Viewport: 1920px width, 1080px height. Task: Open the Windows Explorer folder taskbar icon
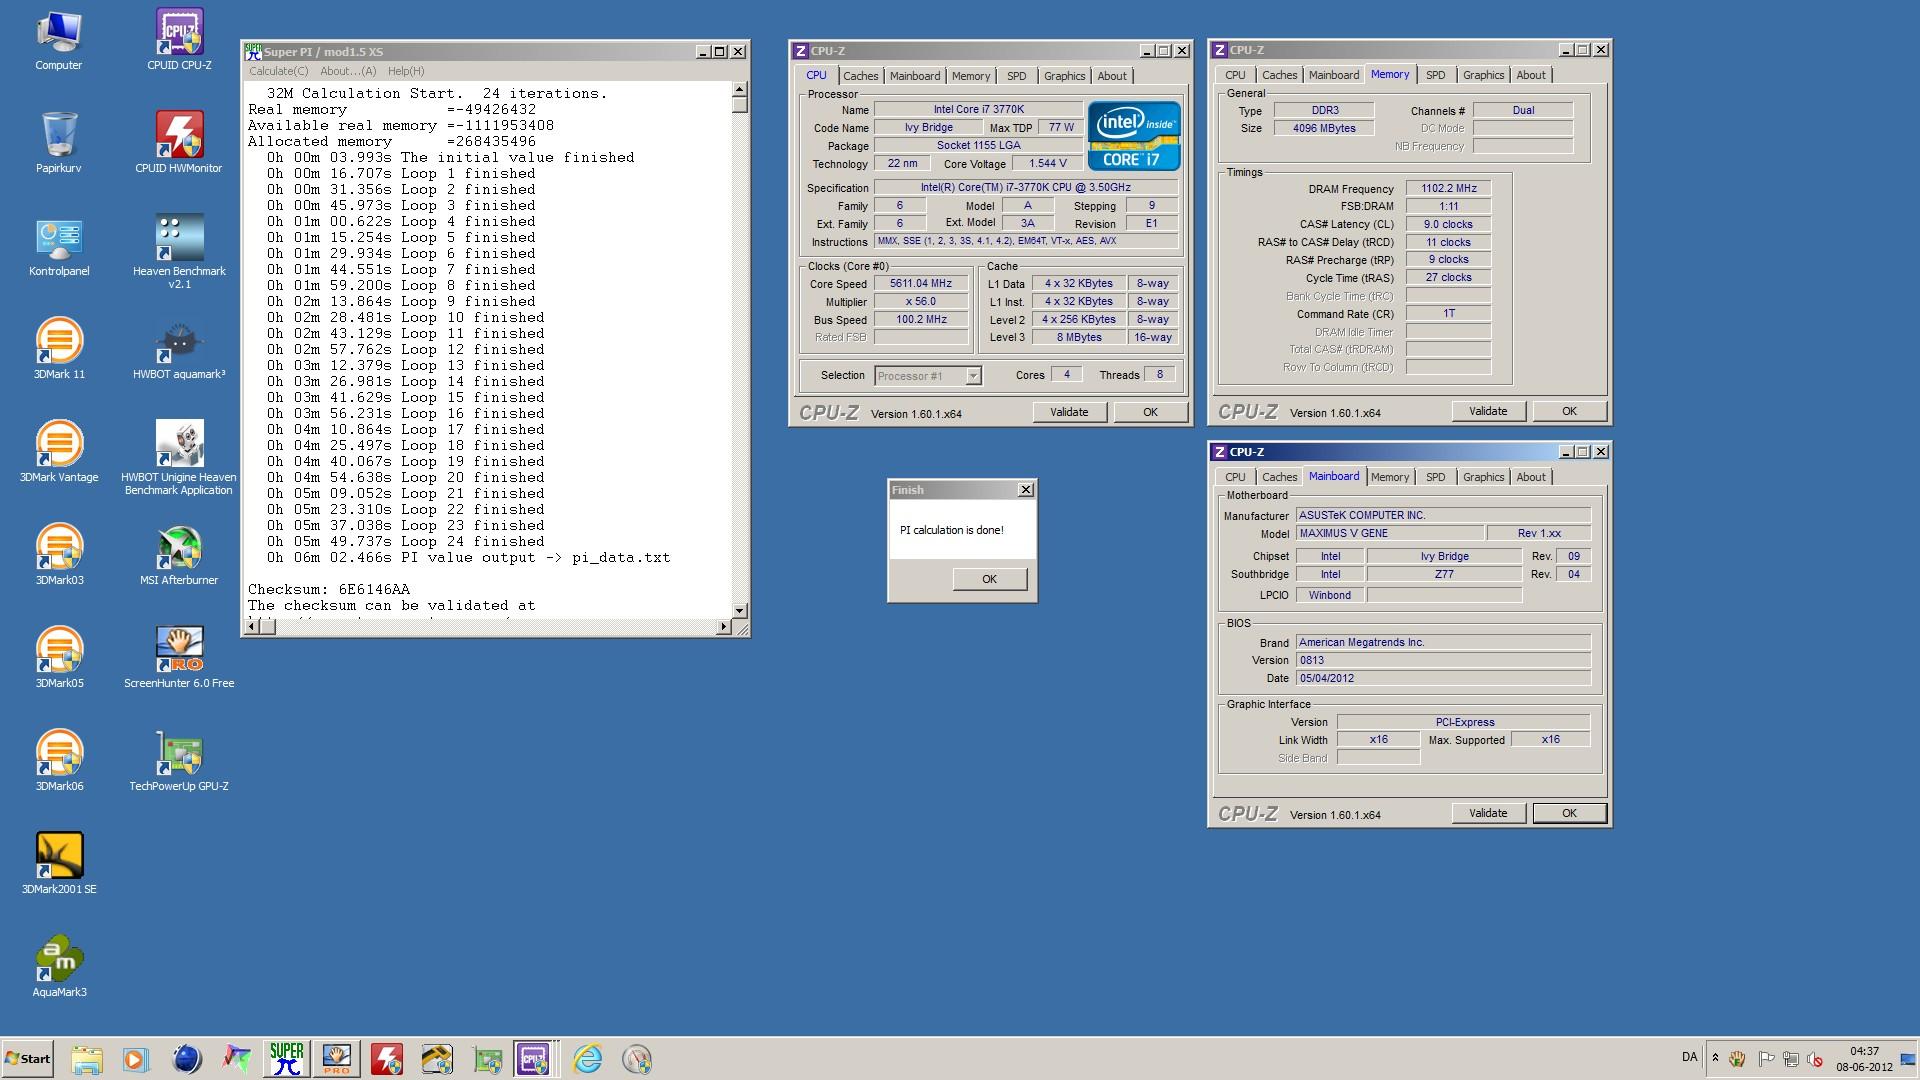coord(86,1059)
